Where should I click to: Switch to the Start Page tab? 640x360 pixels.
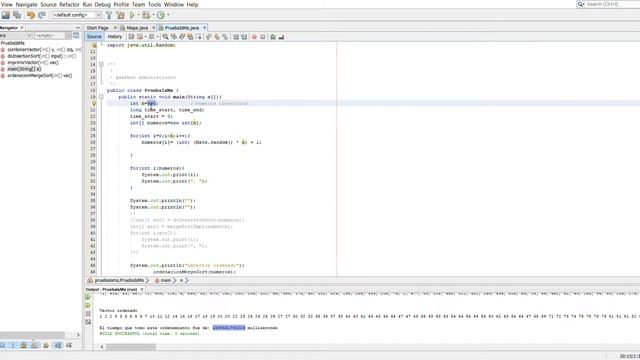tap(98, 28)
